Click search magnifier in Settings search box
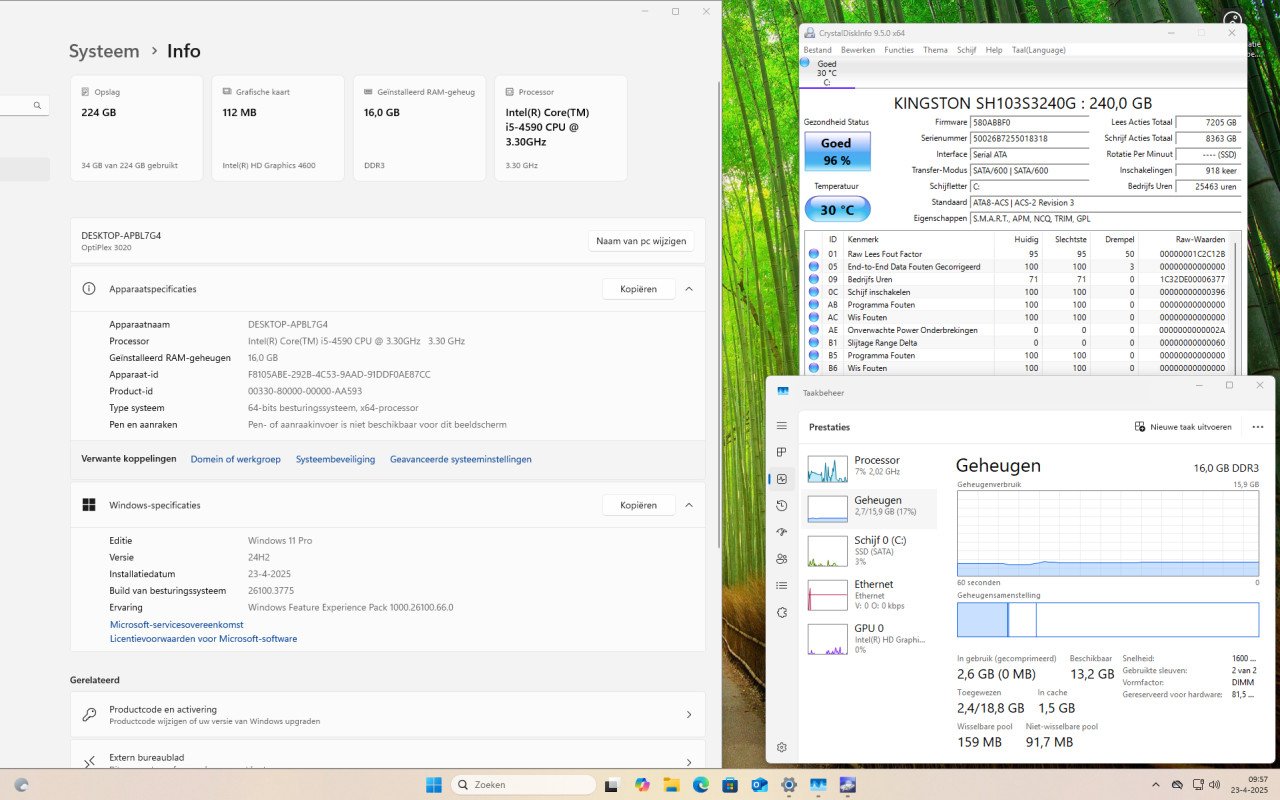1280x800 pixels. 37,105
